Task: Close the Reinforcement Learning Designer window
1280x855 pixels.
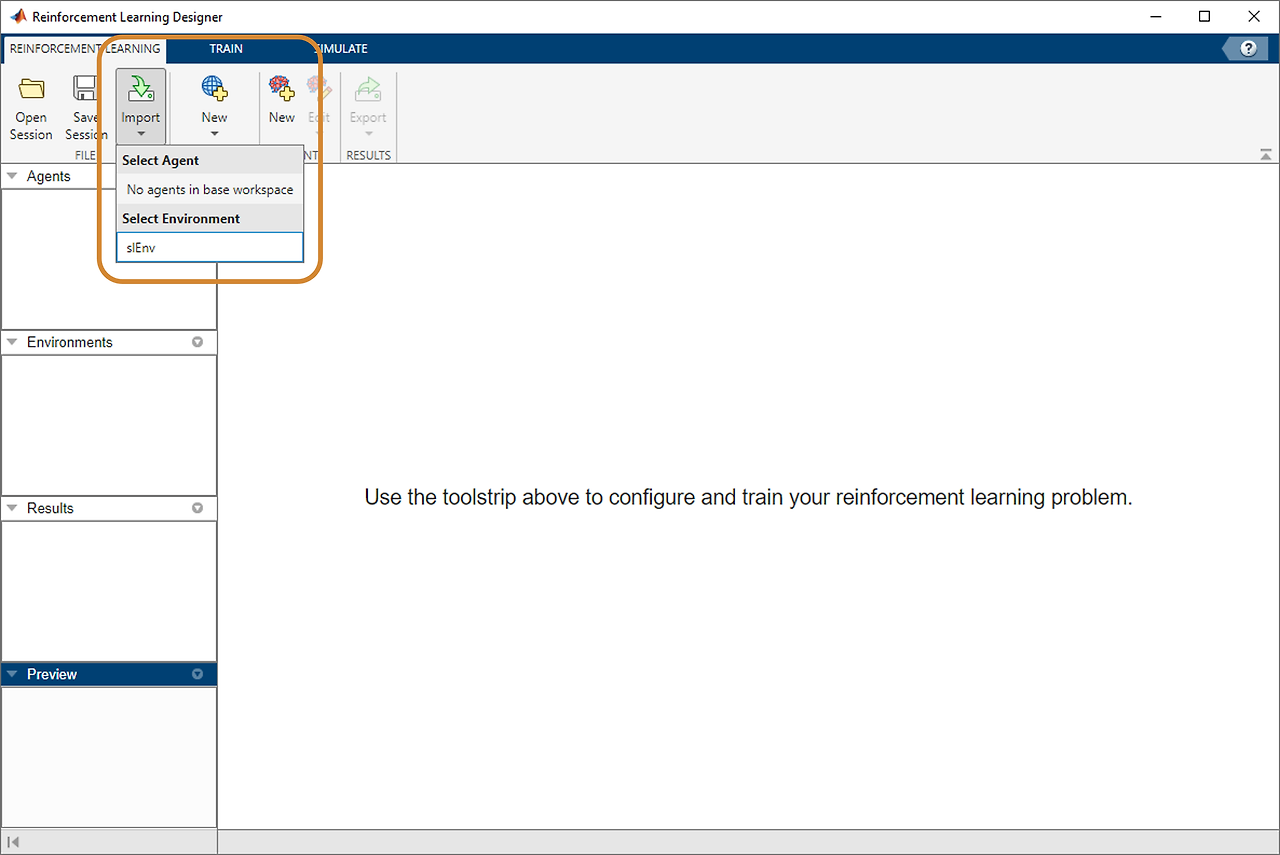Action: [1254, 17]
